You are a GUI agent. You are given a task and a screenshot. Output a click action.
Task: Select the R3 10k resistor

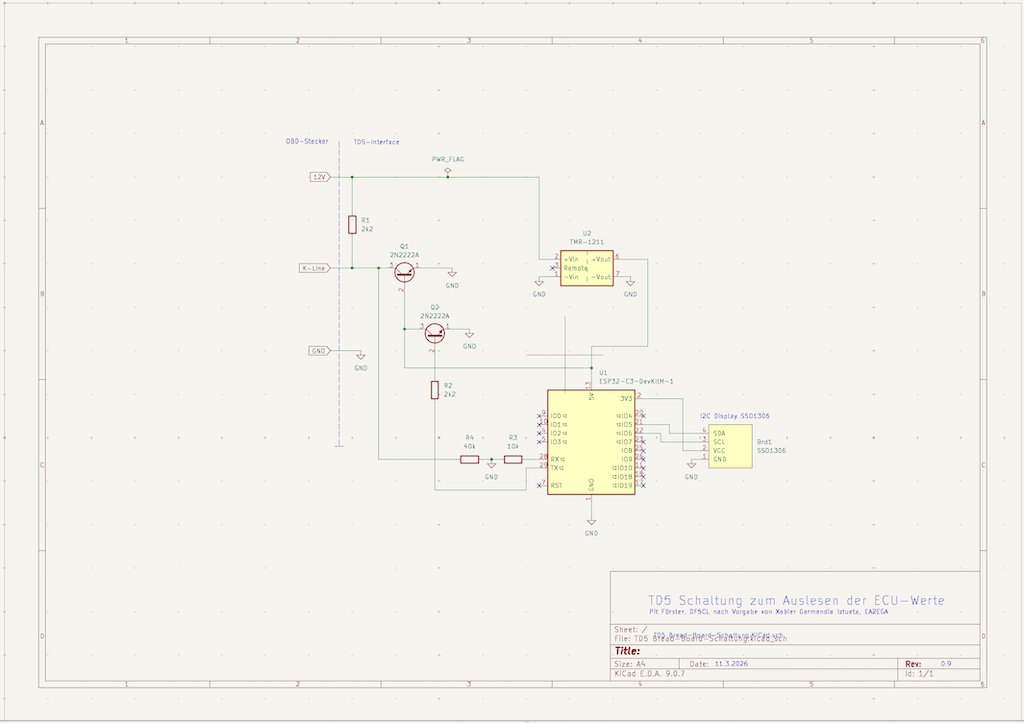click(513, 460)
